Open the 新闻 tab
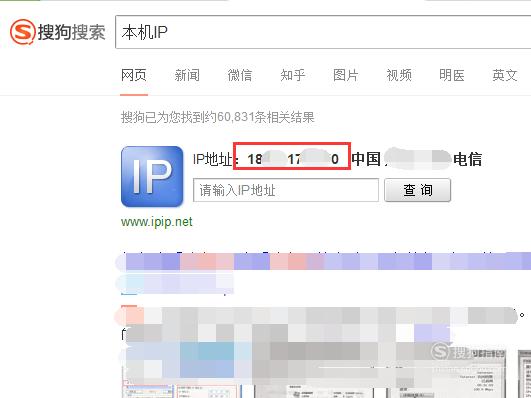This screenshot has width=531, height=398. pyautogui.click(x=187, y=75)
